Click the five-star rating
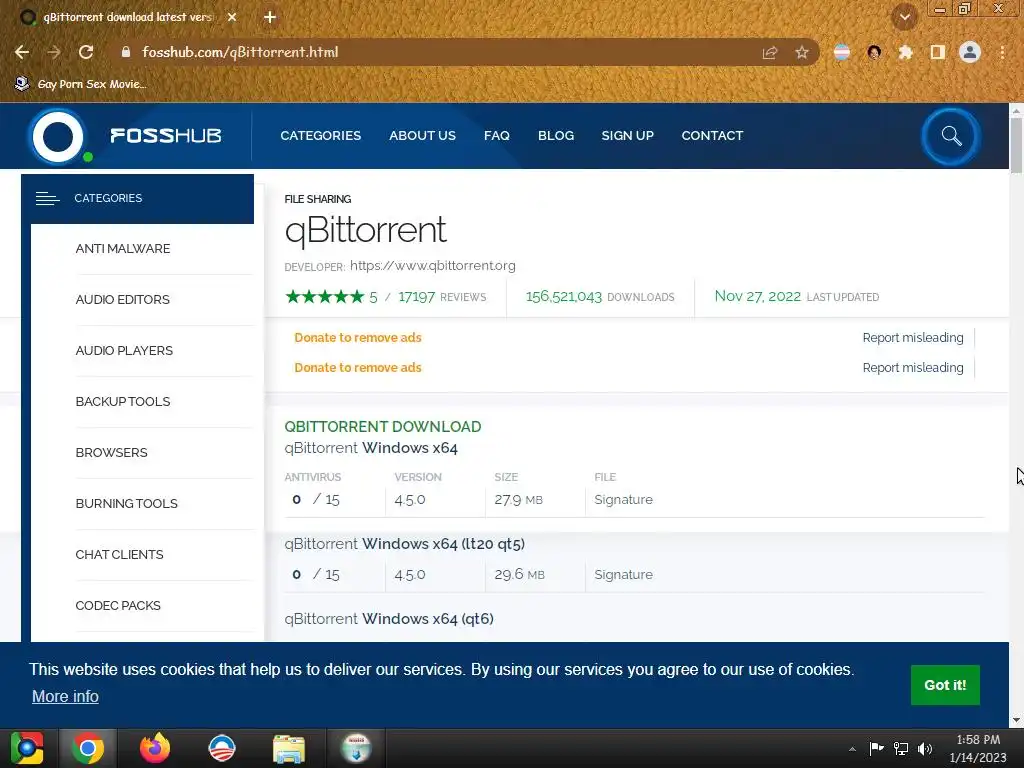The image size is (1024, 768). click(x=325, y=297)
